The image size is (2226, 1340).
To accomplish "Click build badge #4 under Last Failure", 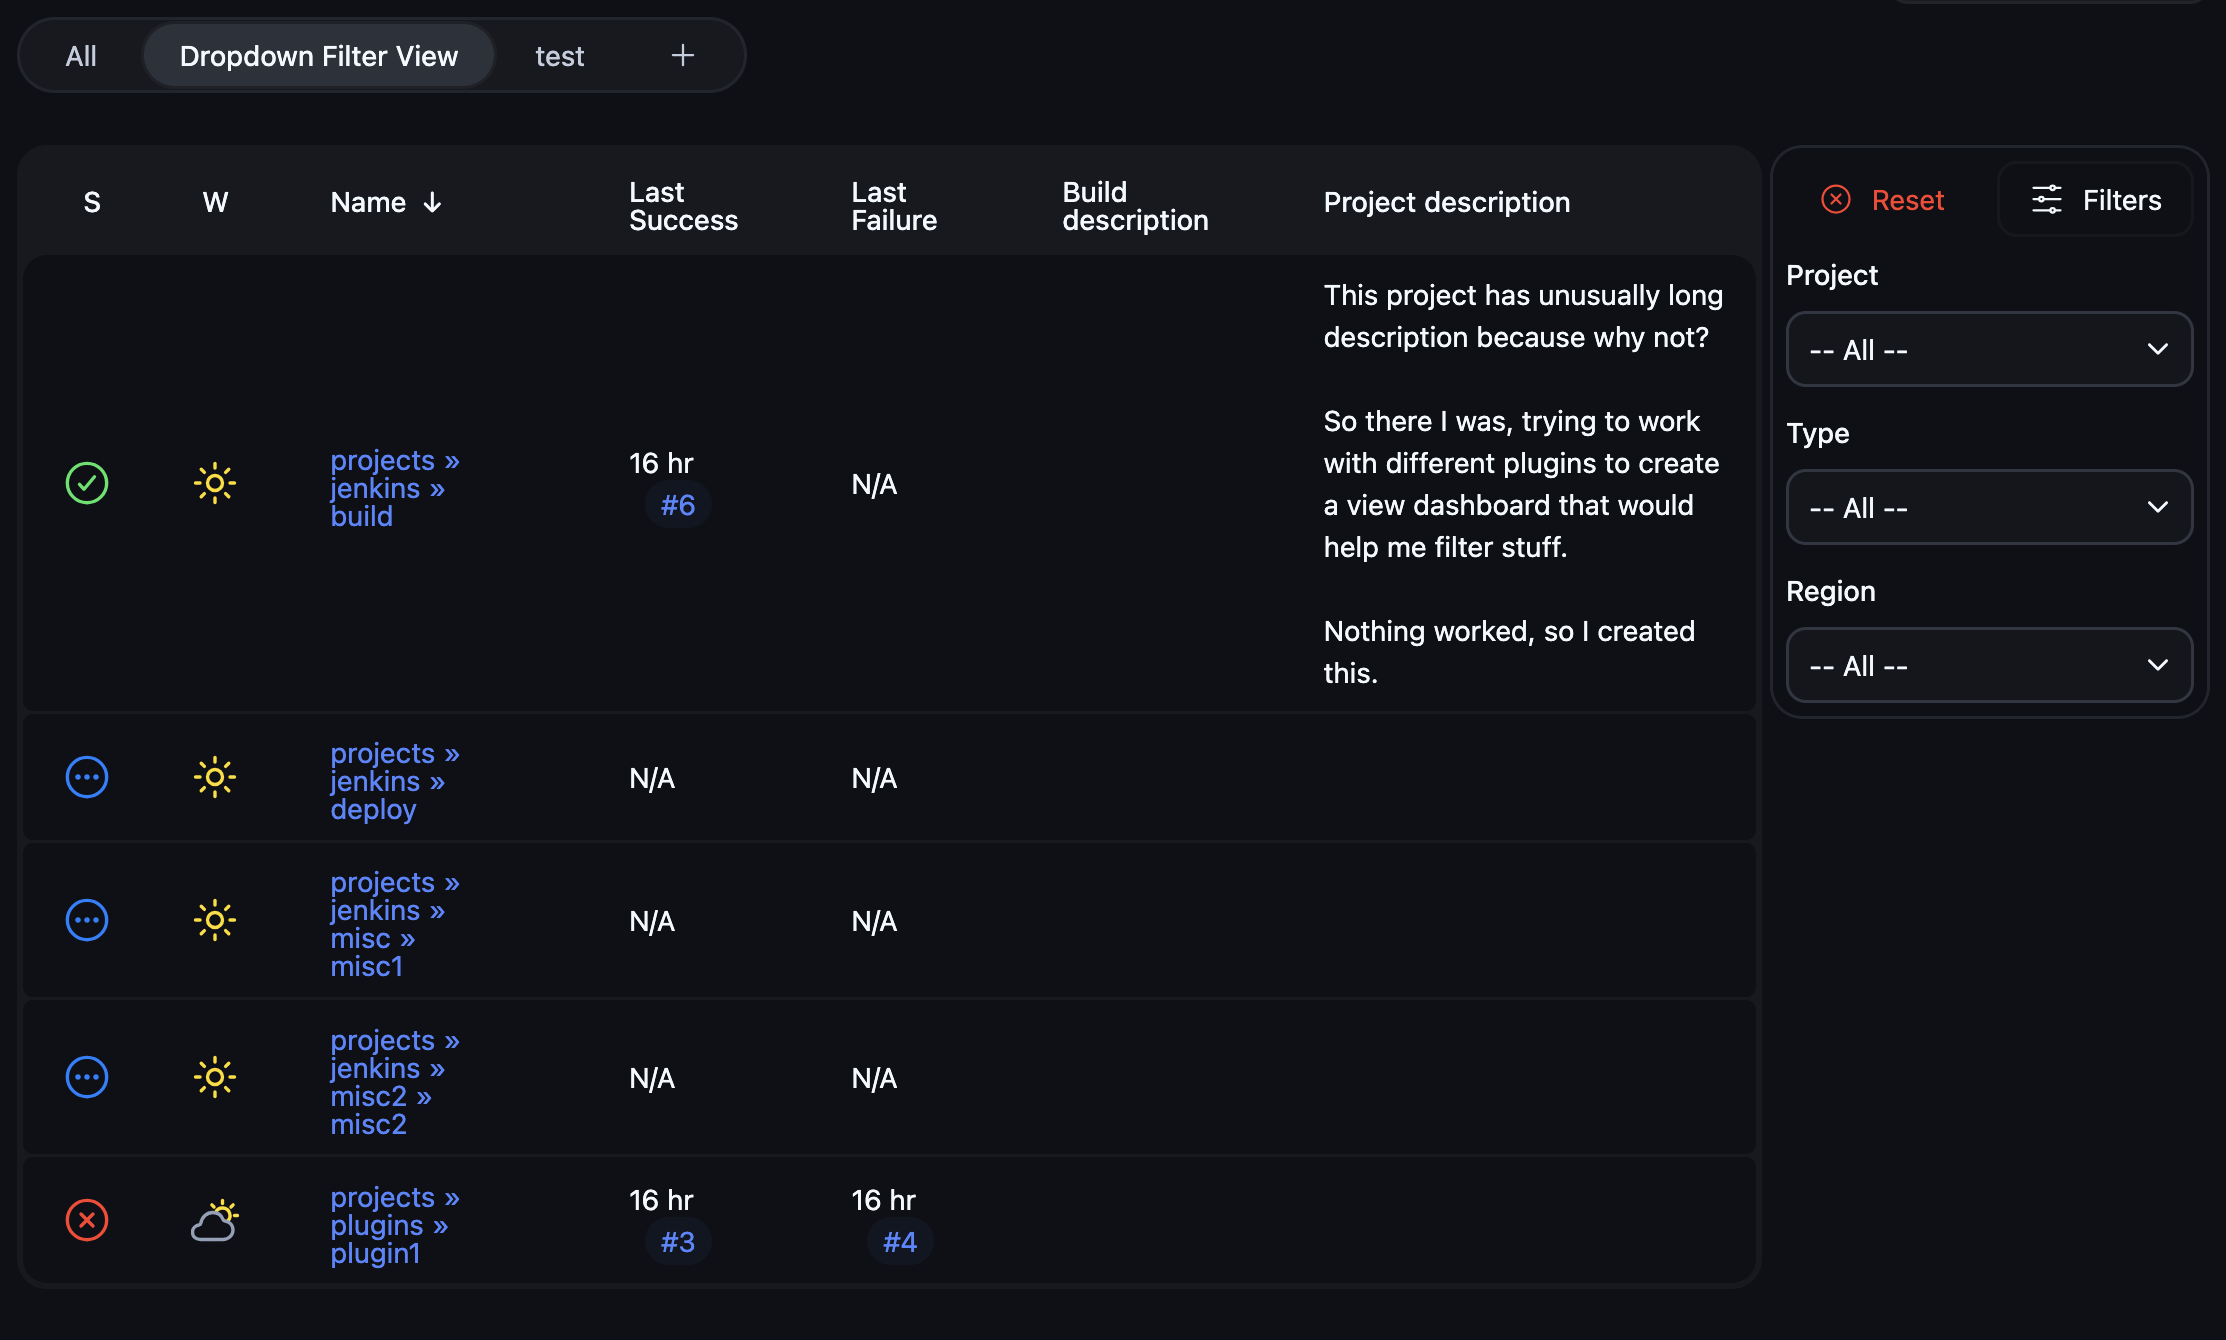I will pyautogui.click(x=899, y=1241).
